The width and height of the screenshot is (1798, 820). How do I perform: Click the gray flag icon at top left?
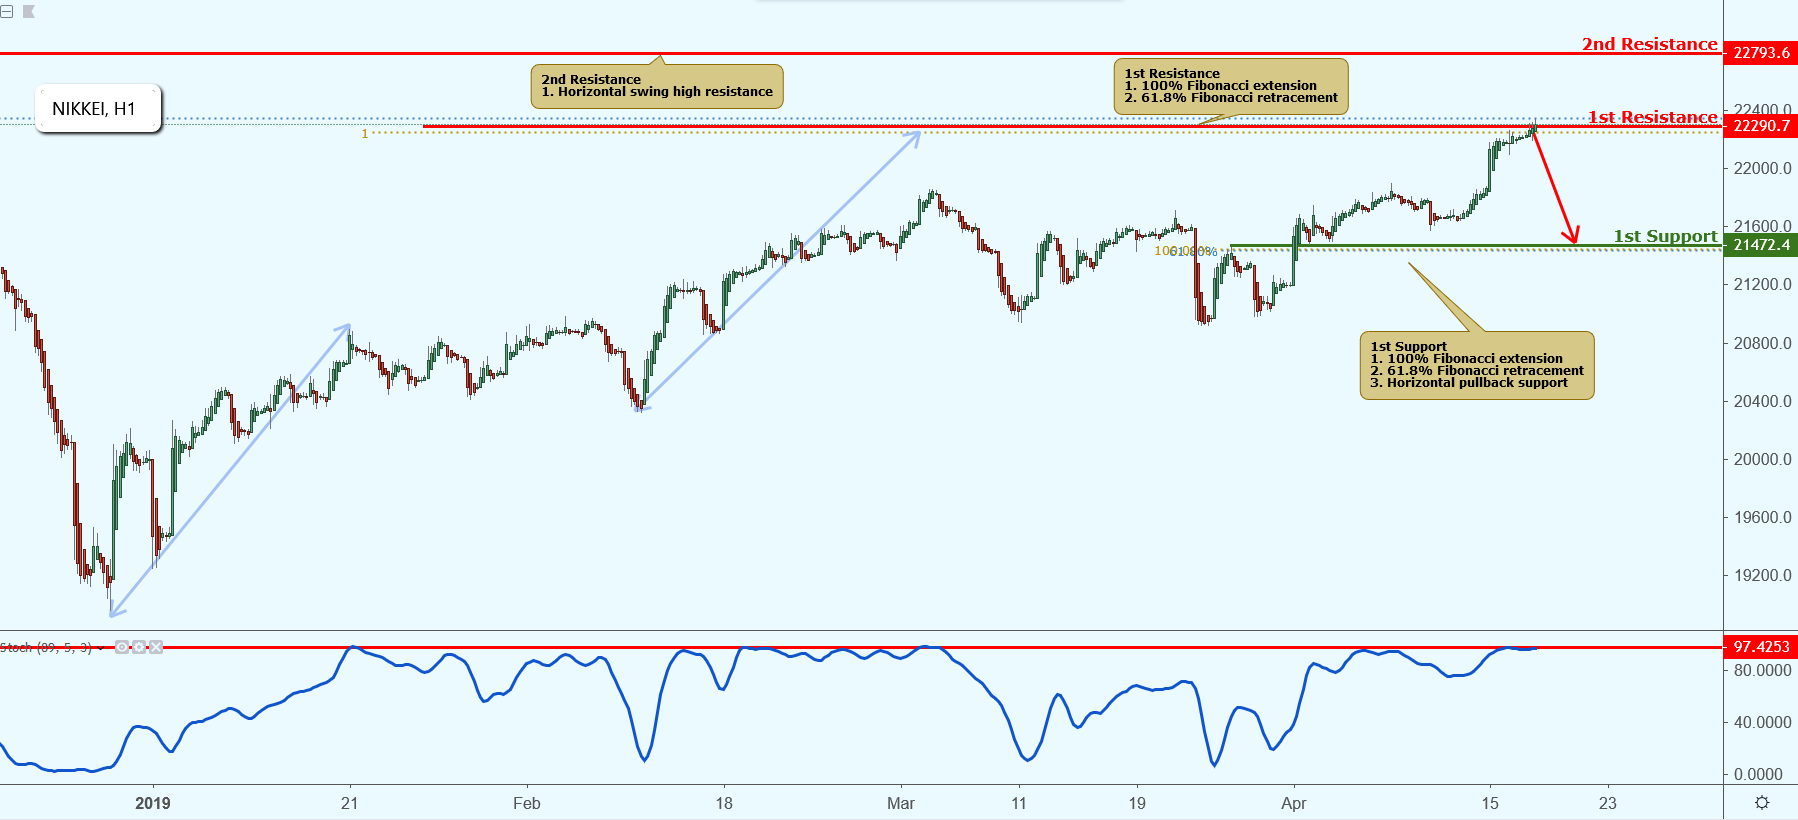pyautogui.click(x=28, y=12)
